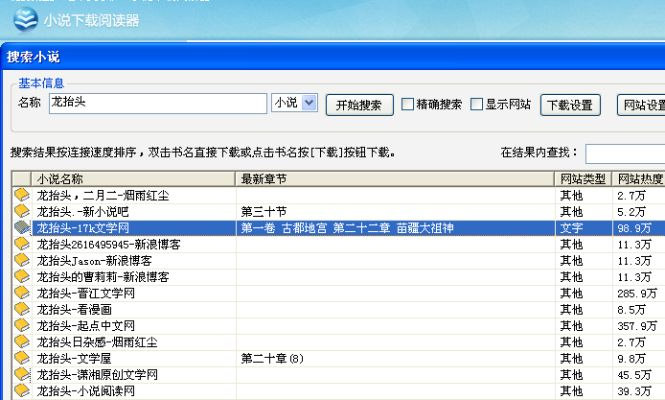This screenshot has height=400, width=665.
Task: Click book icon for 龙抬头.-新小说吧 row
Action: point(22,211)
